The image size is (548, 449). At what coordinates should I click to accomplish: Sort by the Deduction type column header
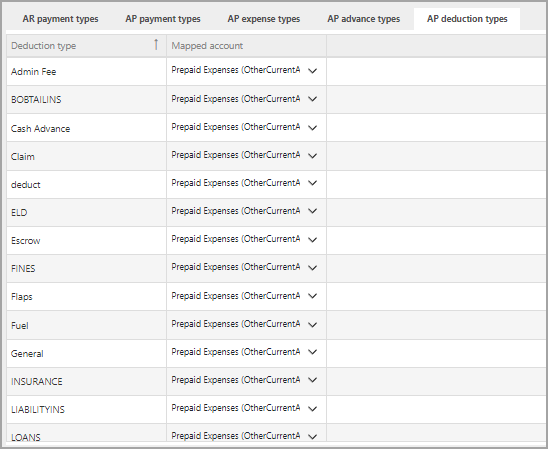point(44,46)
